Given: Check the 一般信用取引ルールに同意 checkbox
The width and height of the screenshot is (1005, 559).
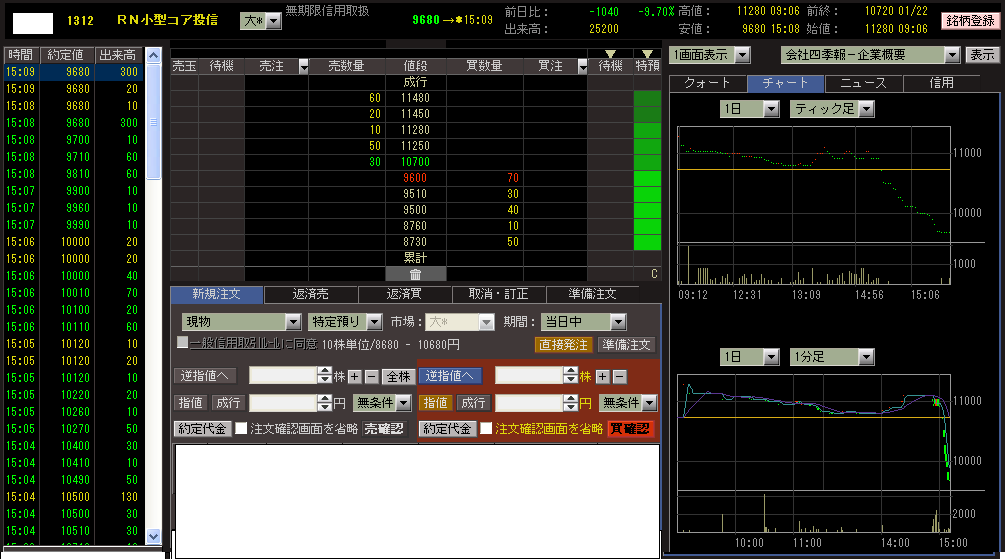Looking at the screenshot, I should [182, 343].
